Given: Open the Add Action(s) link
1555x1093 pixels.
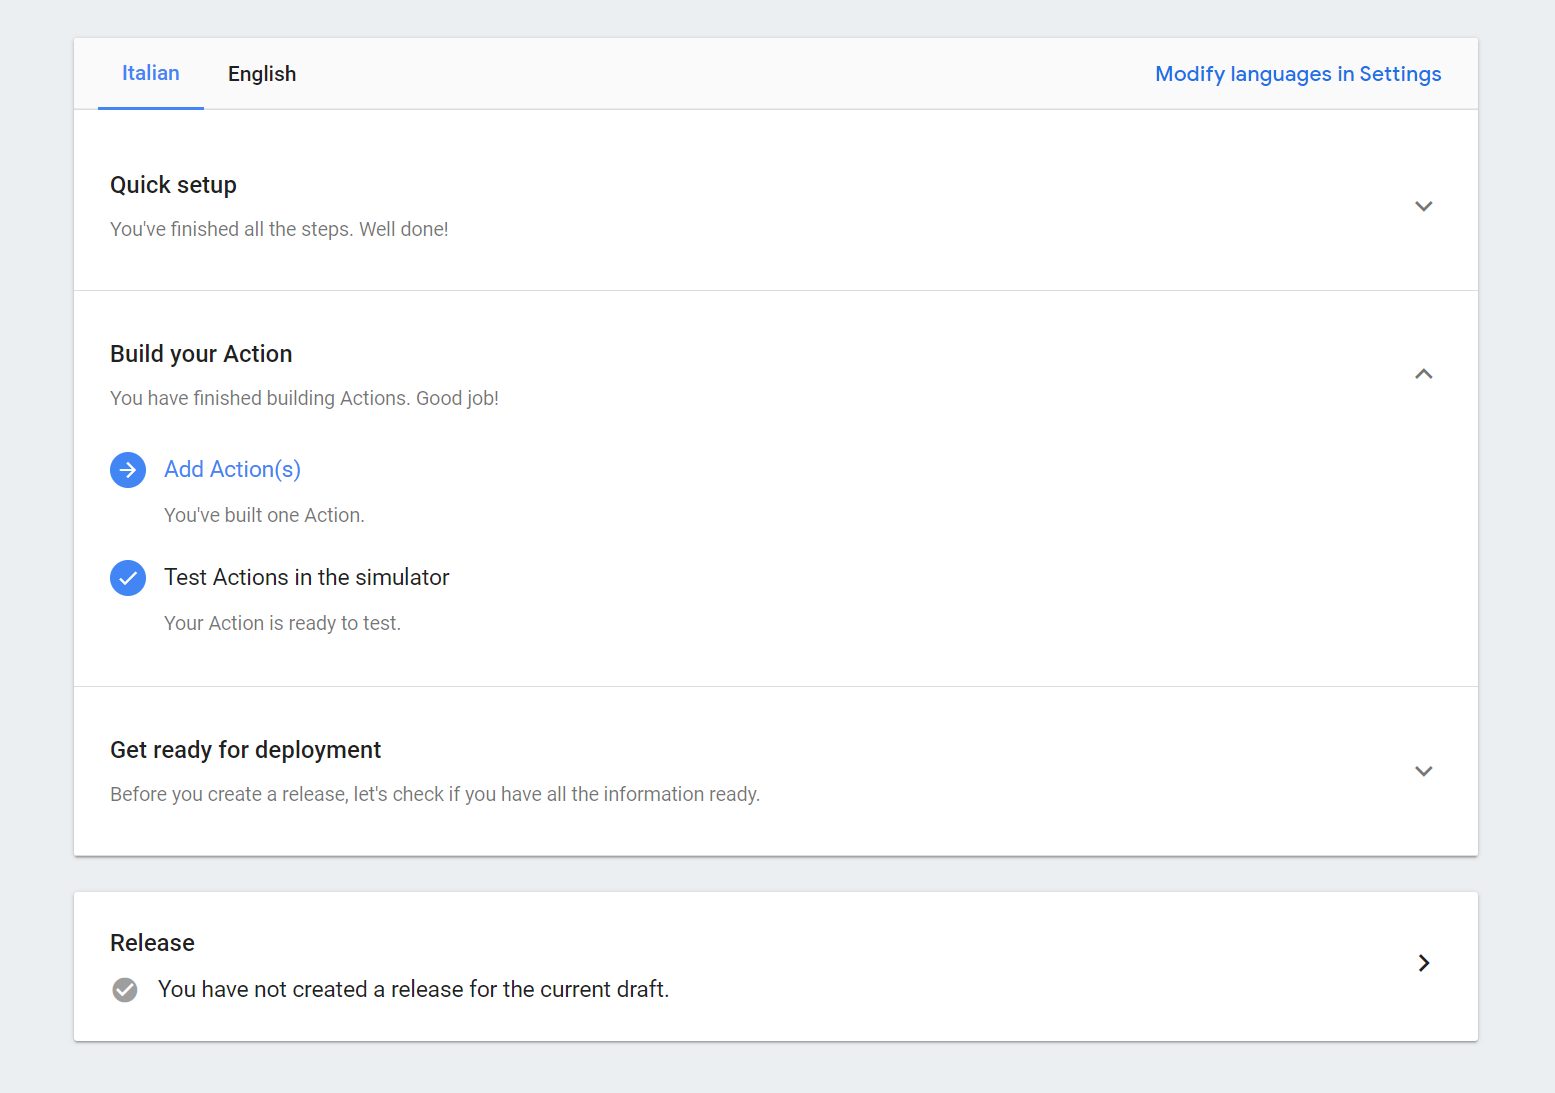Looking at the screenshot, I should pyautogui.click(x=232, y=470).
